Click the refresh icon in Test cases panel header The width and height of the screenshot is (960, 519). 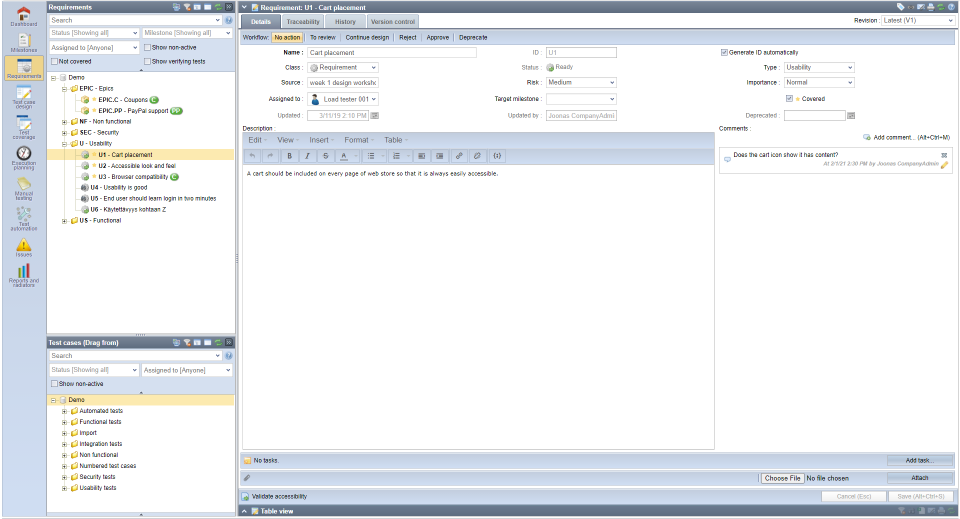click(218, 343)
